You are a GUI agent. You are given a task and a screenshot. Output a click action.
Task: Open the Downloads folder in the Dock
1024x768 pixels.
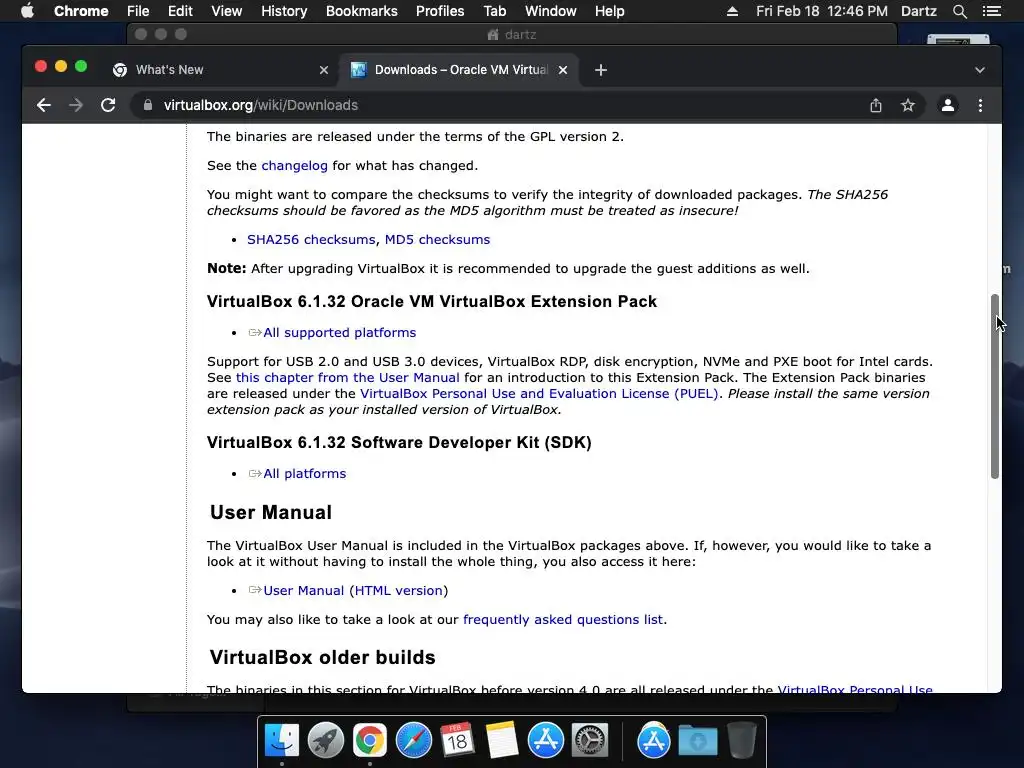[x=697, y=741]
